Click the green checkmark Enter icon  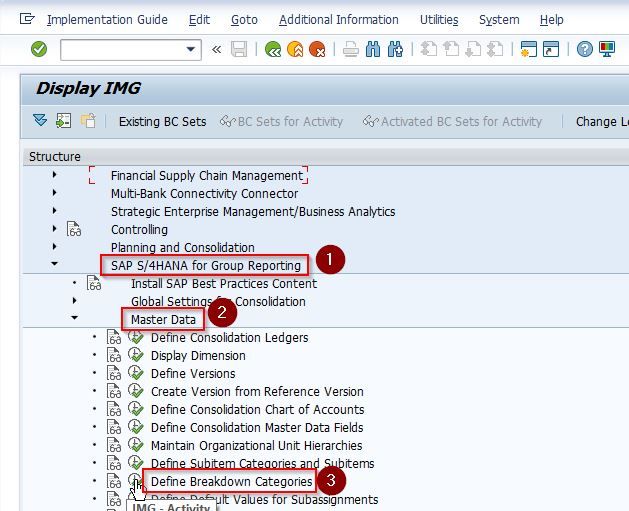(x=39, y=49)
